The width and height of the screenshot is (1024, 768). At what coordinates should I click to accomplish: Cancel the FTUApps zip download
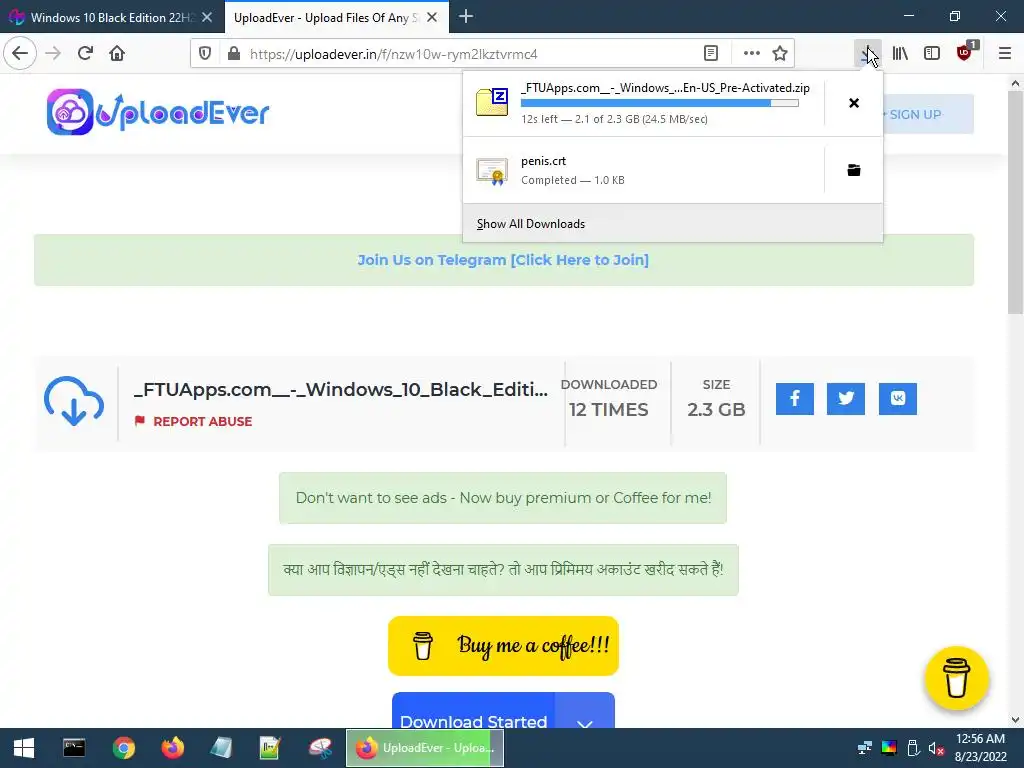(854, 103)
